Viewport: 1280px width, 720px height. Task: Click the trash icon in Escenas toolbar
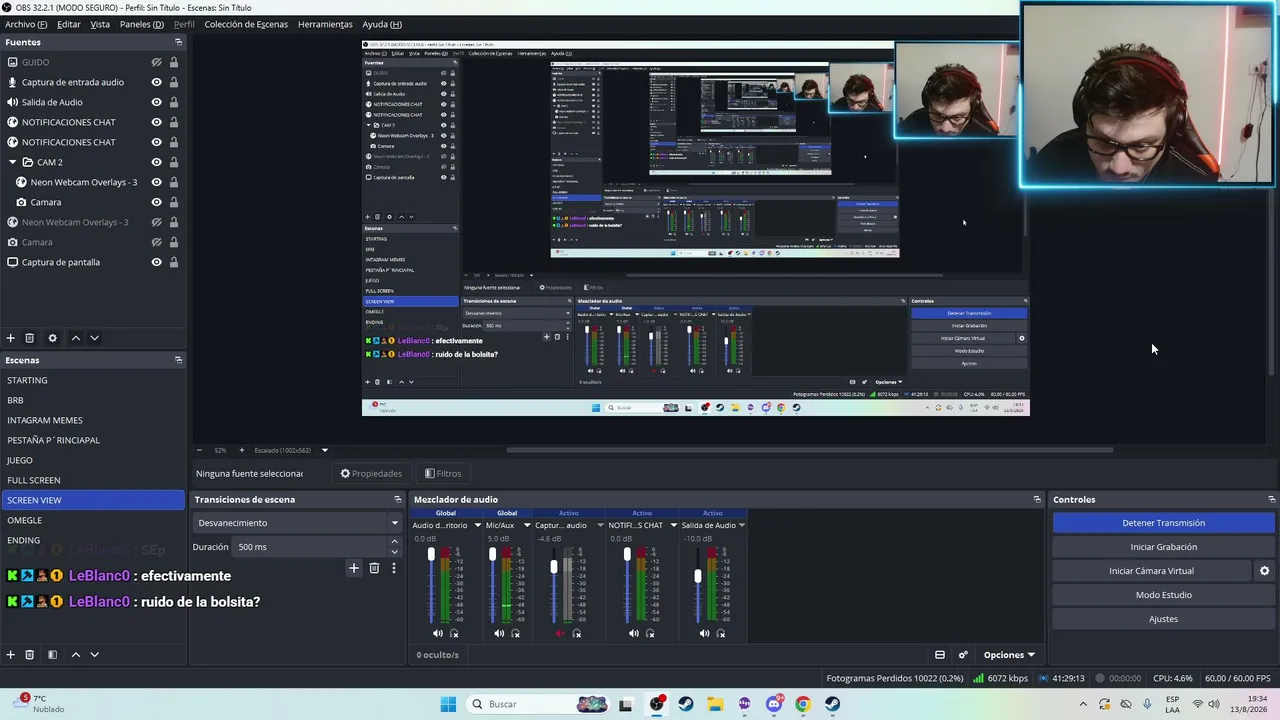point(29,654)
